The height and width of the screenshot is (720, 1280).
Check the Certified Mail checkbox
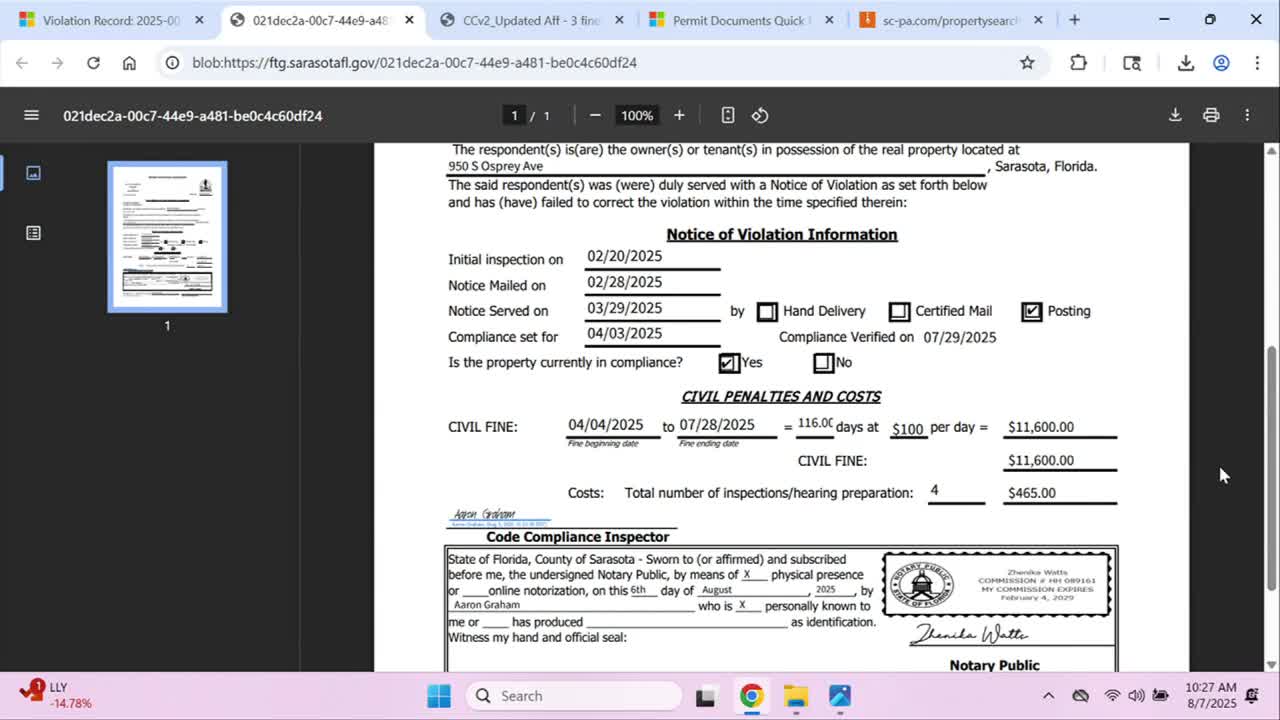pyautogui.click(x=899, y=312)
